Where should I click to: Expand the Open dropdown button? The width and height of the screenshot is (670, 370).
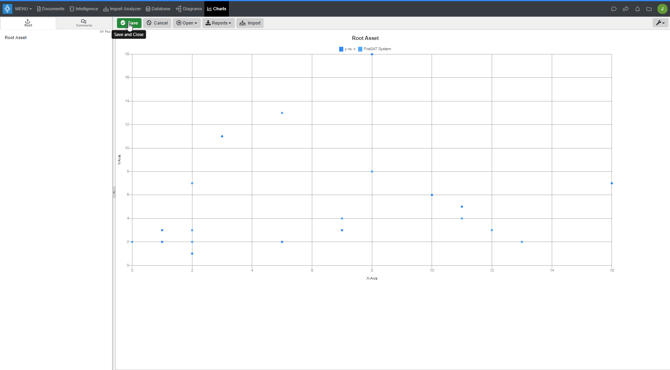[187, 23]
